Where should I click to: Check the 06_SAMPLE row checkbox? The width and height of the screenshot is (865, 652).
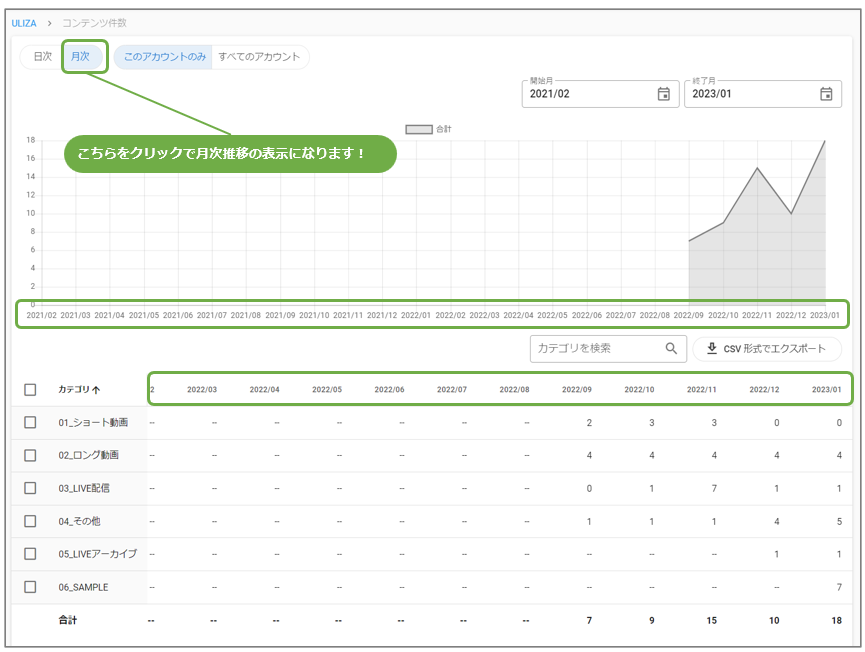30,587
